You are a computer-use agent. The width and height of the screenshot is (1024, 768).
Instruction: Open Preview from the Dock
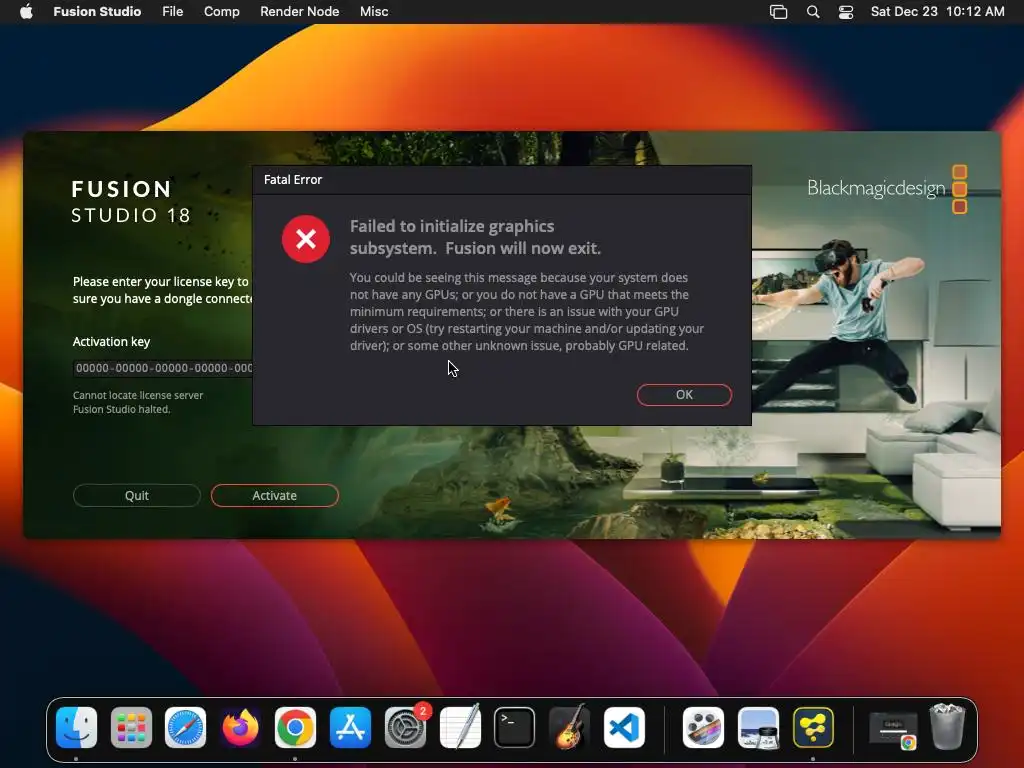pyautogui.click(x=758, y=727)
